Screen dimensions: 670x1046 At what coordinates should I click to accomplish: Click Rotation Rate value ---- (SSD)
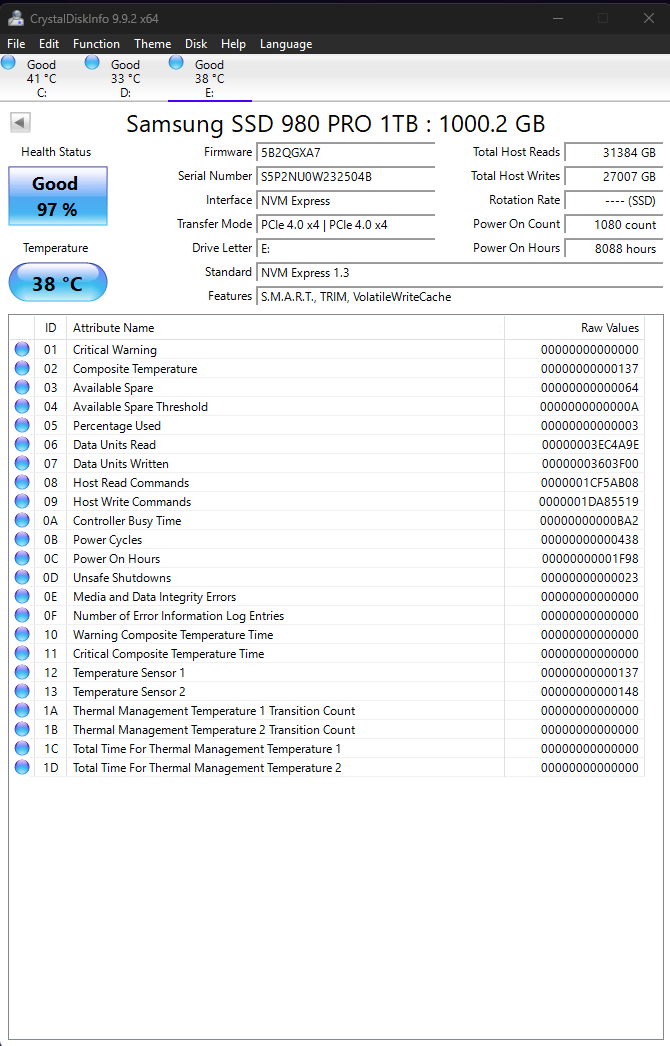tap(613, 200)
